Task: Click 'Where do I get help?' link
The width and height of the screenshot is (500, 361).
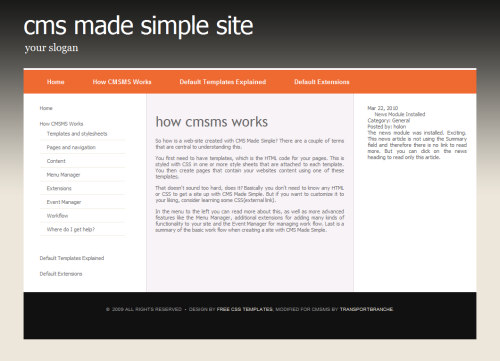Action: [x=71, y=229]
